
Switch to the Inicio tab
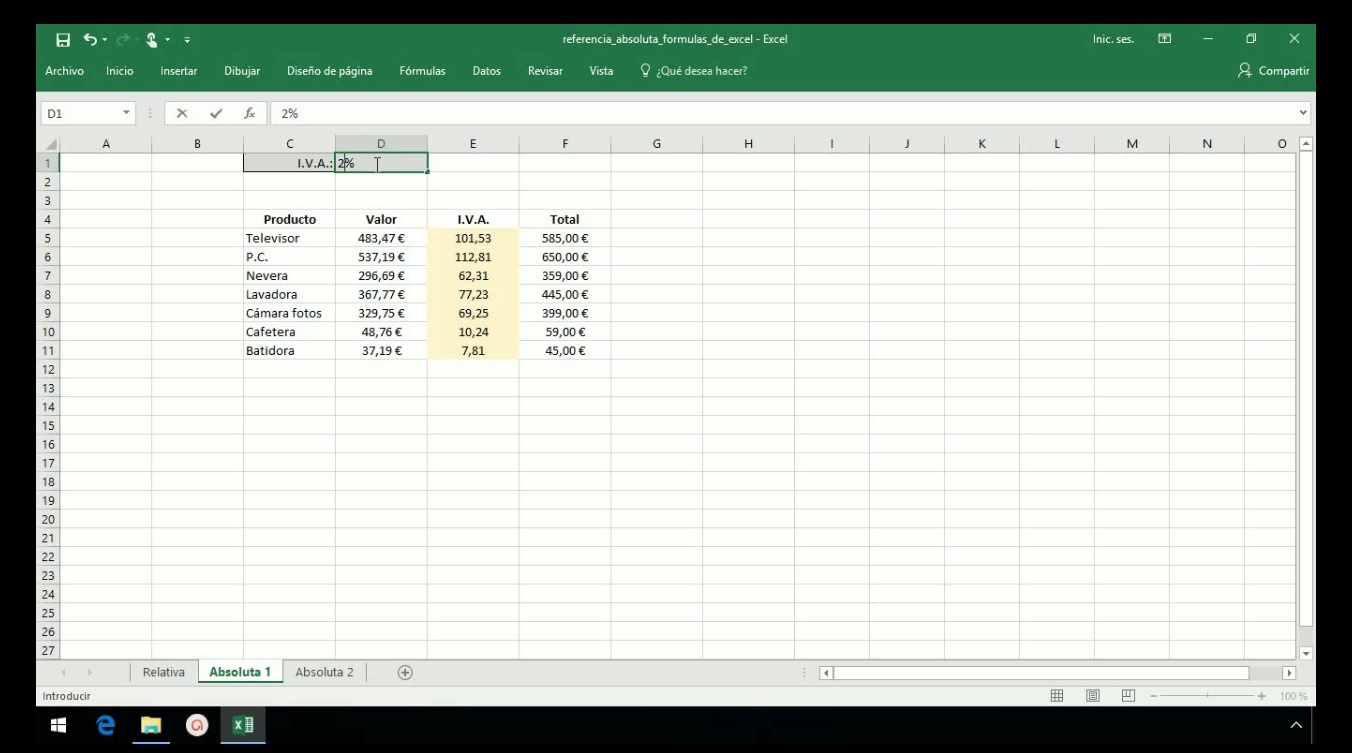[x=120, y=71]
